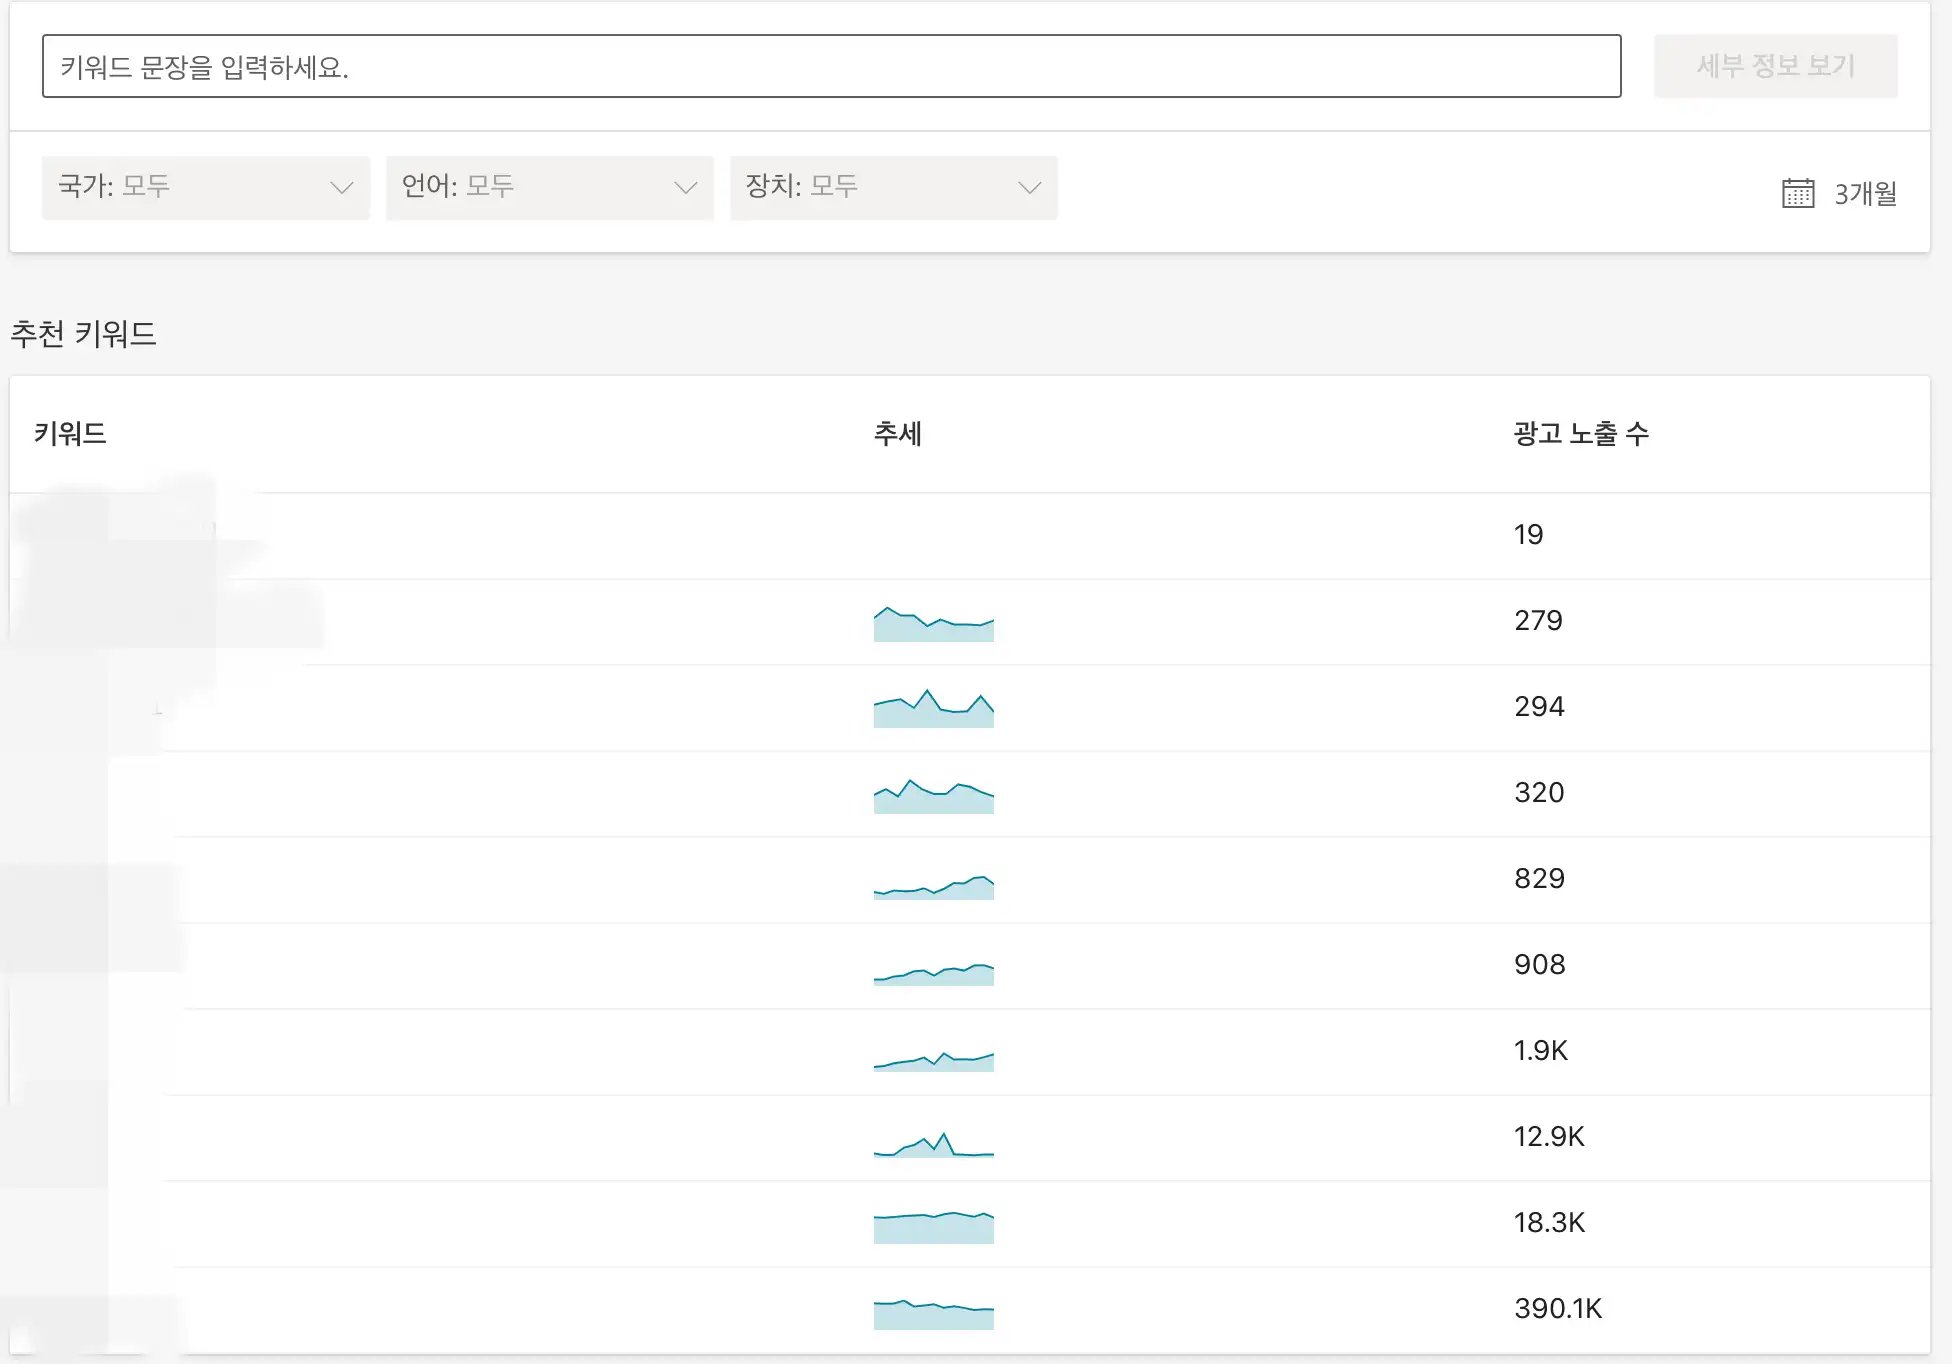Viewport: 1952px width, 1364px height.
Task: Click trend sparkline for the 279 row
Action: point(933,624)
